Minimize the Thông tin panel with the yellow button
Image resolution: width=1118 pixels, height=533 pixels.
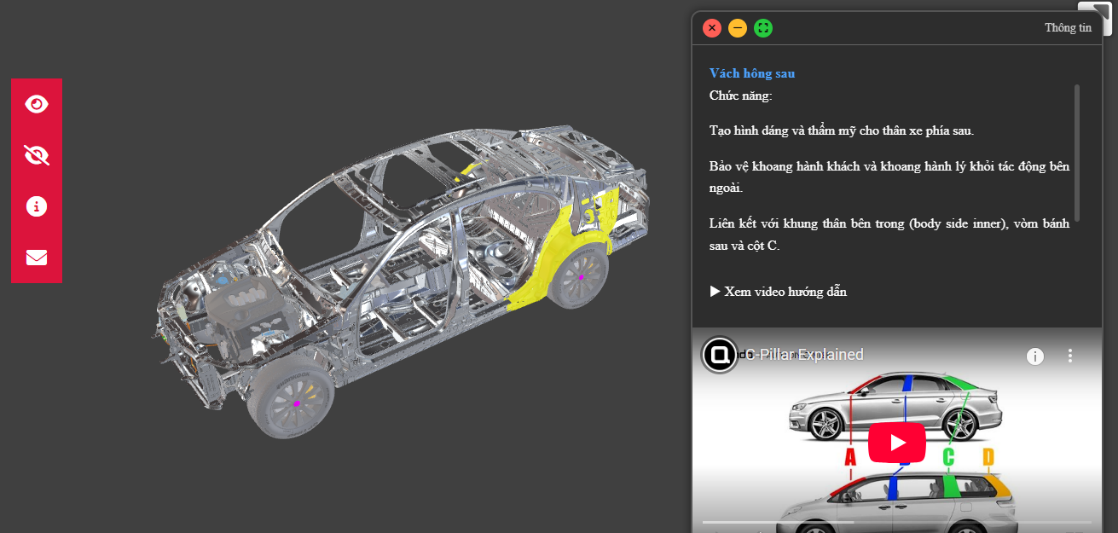point(737,29)
